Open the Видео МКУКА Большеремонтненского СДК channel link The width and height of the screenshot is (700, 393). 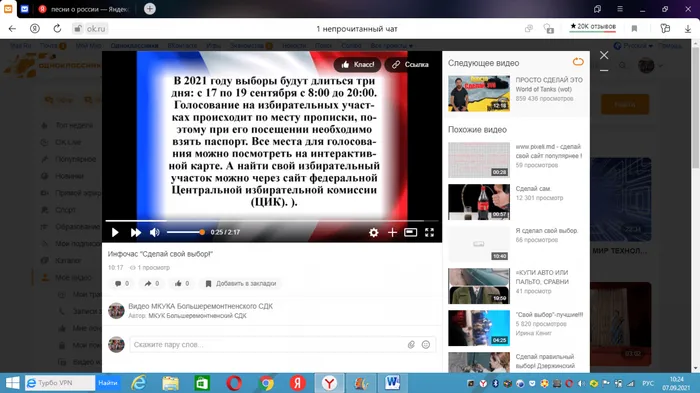point(200,306)
